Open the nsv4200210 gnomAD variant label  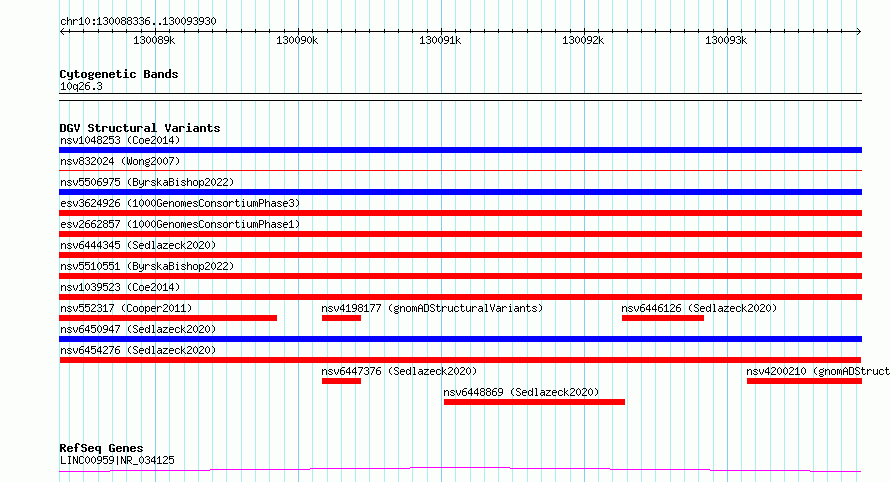[x=817, y=371]
